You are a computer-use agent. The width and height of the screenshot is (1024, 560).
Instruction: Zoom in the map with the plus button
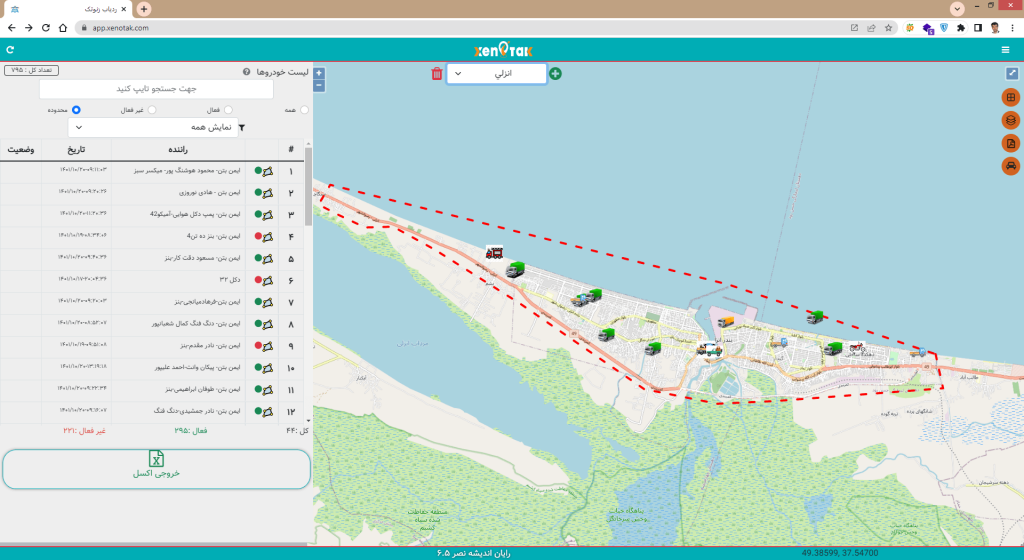319,73
